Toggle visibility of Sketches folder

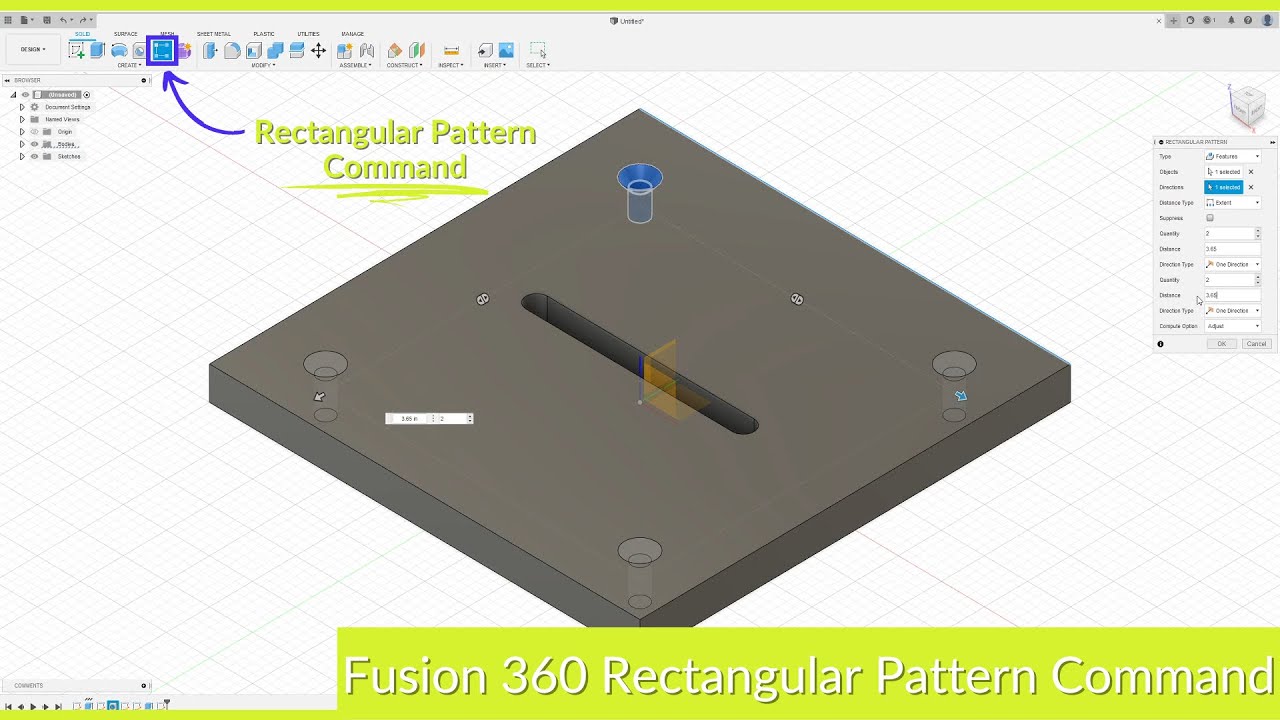34,156
